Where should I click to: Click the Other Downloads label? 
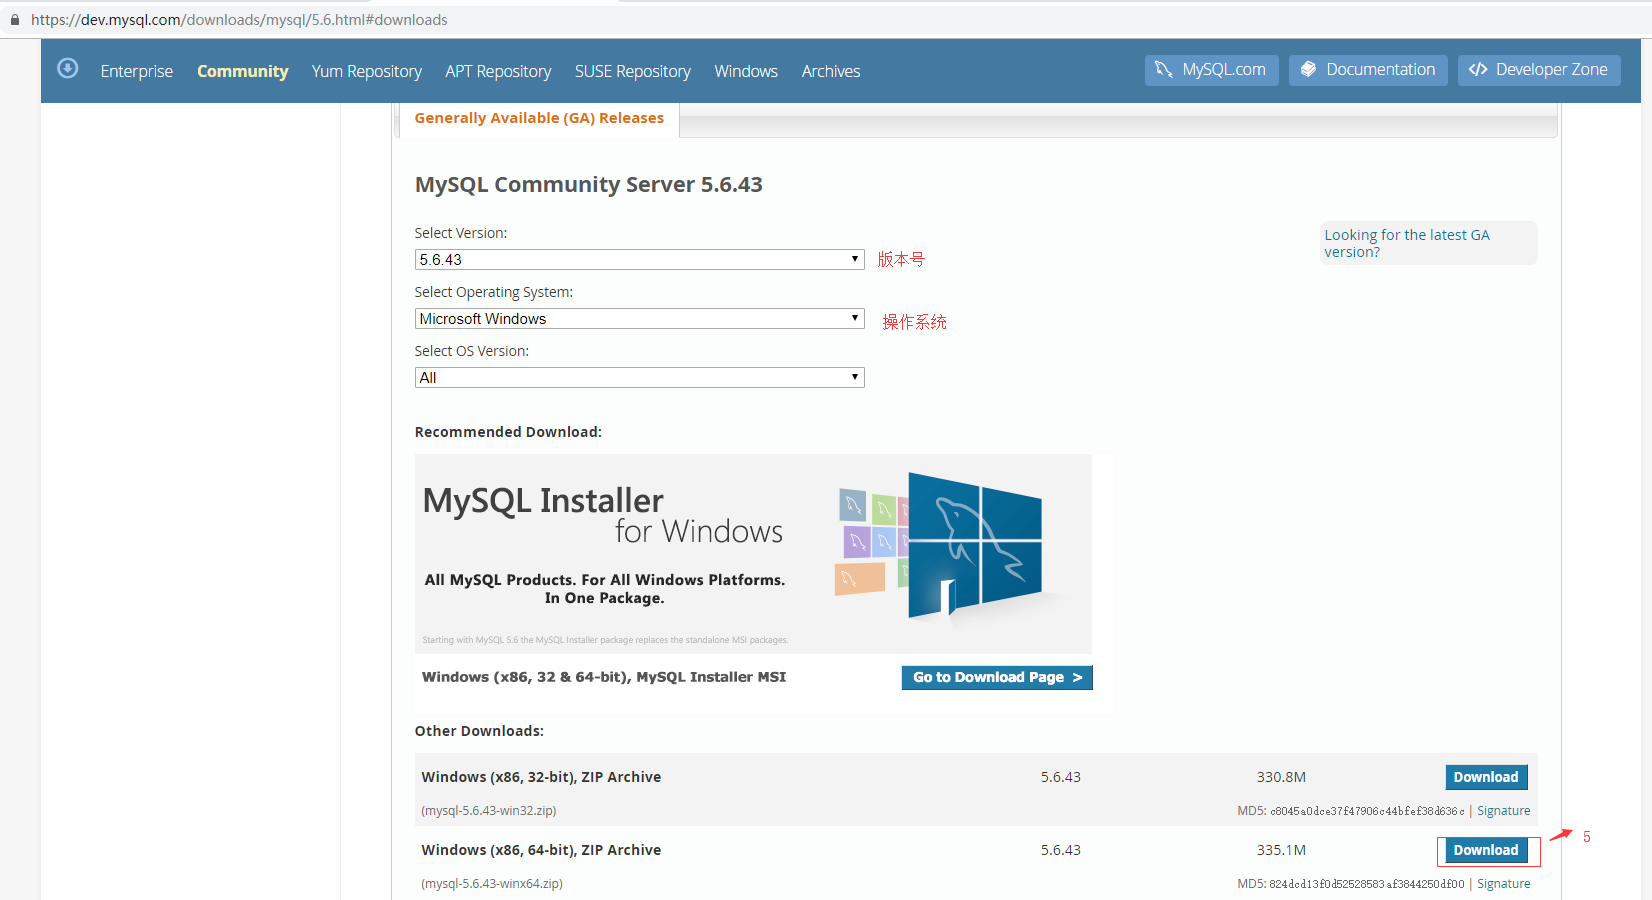(479, 731)
